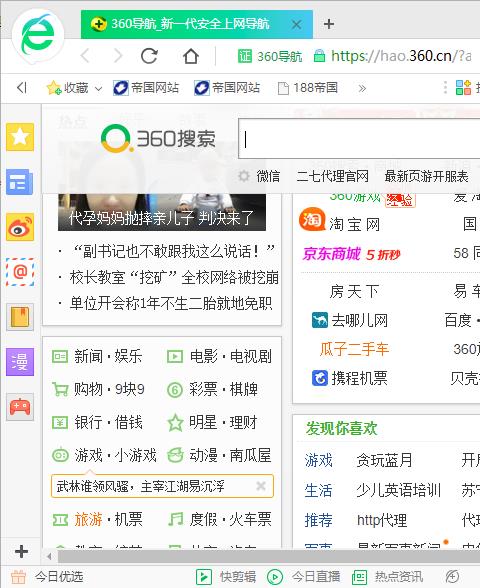Open 今日直播 in status bar
480x588 pixels.
point(304,577)
